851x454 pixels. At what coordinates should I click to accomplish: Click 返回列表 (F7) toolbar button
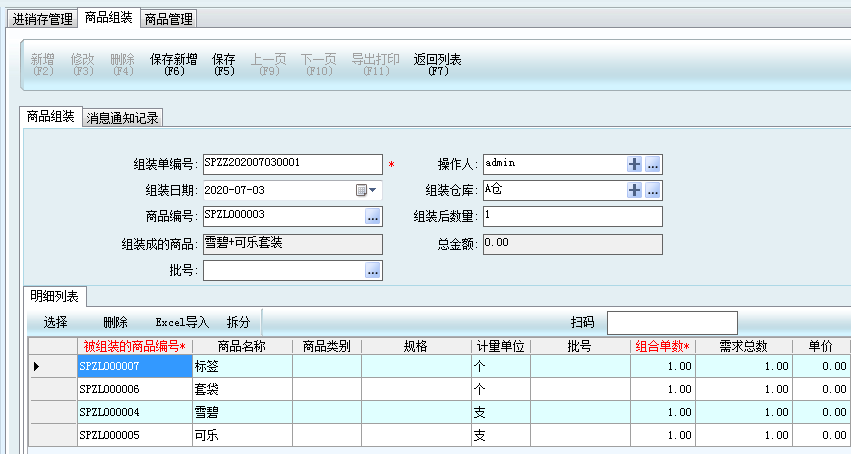click(x=438, y=65)
